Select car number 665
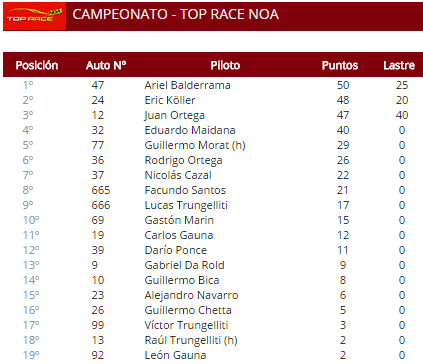This screenshot has width=423, height=364. coord(101,190)
